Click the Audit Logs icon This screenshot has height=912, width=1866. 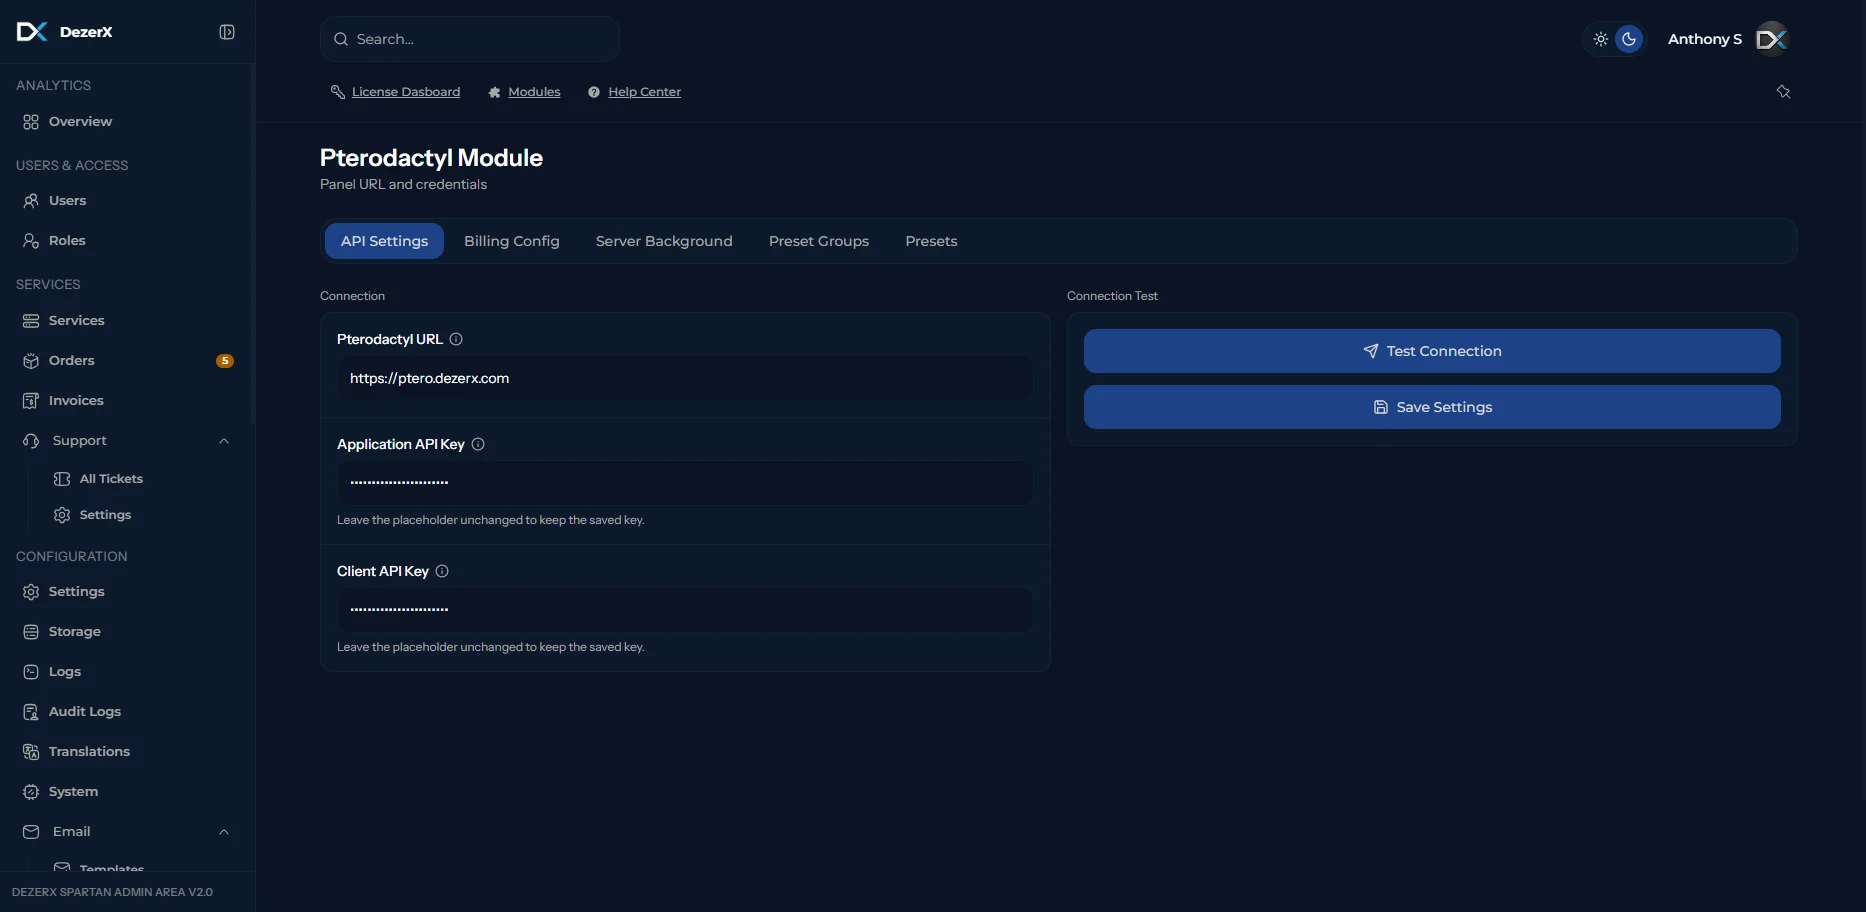31,712
